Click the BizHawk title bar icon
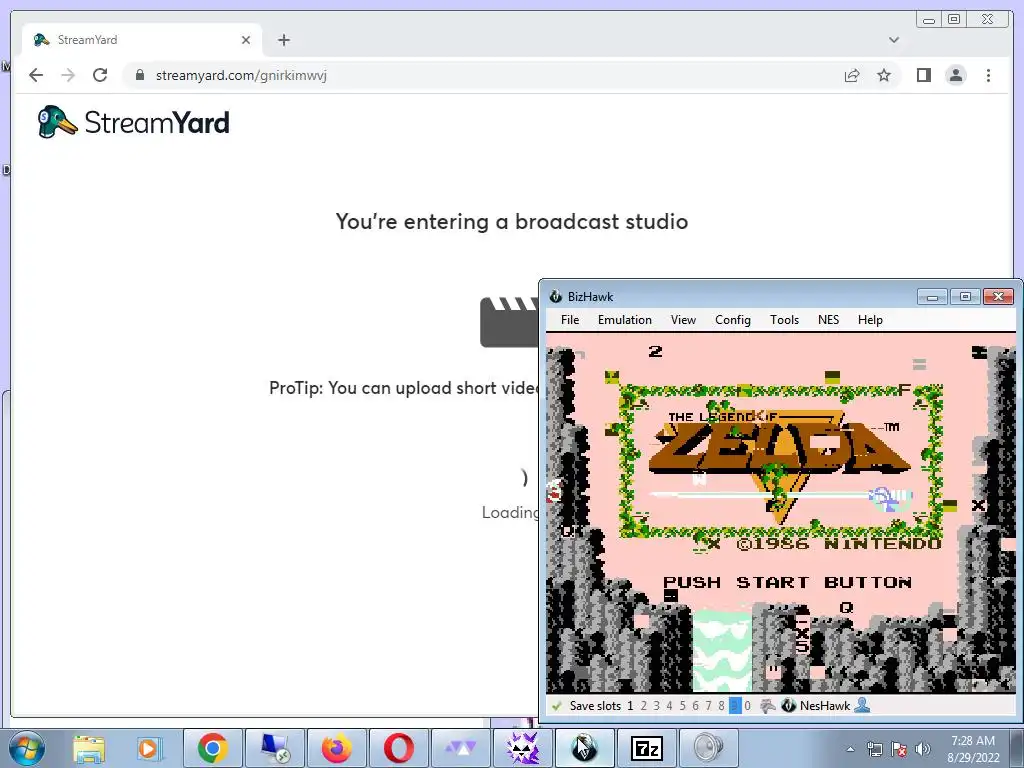 point(556,296)
